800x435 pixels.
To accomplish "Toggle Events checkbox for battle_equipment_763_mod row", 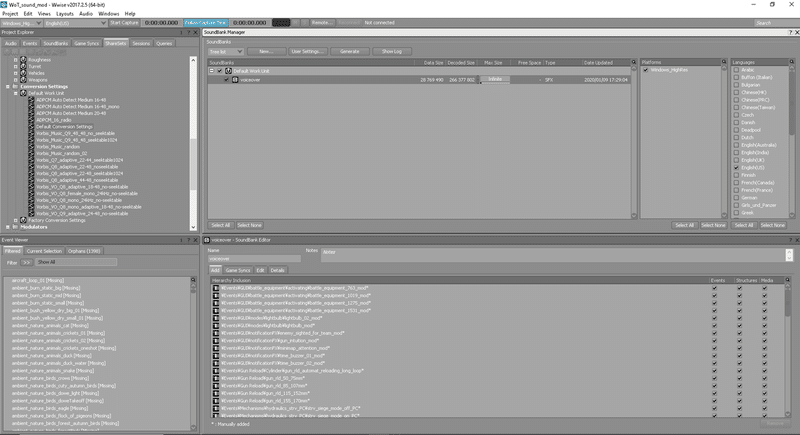I will (714, 288).
